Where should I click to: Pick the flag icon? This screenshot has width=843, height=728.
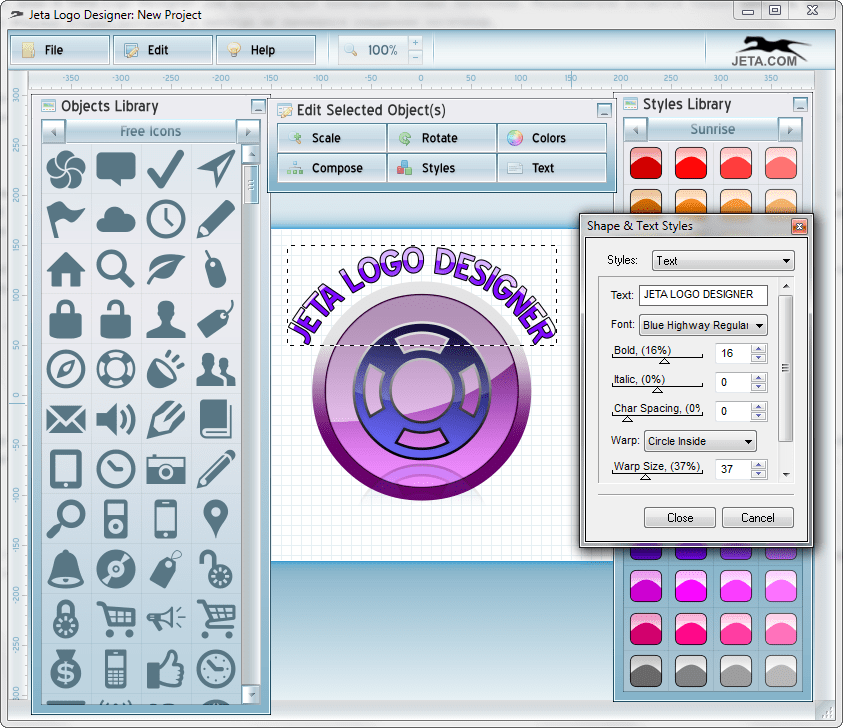pos(66,219)
